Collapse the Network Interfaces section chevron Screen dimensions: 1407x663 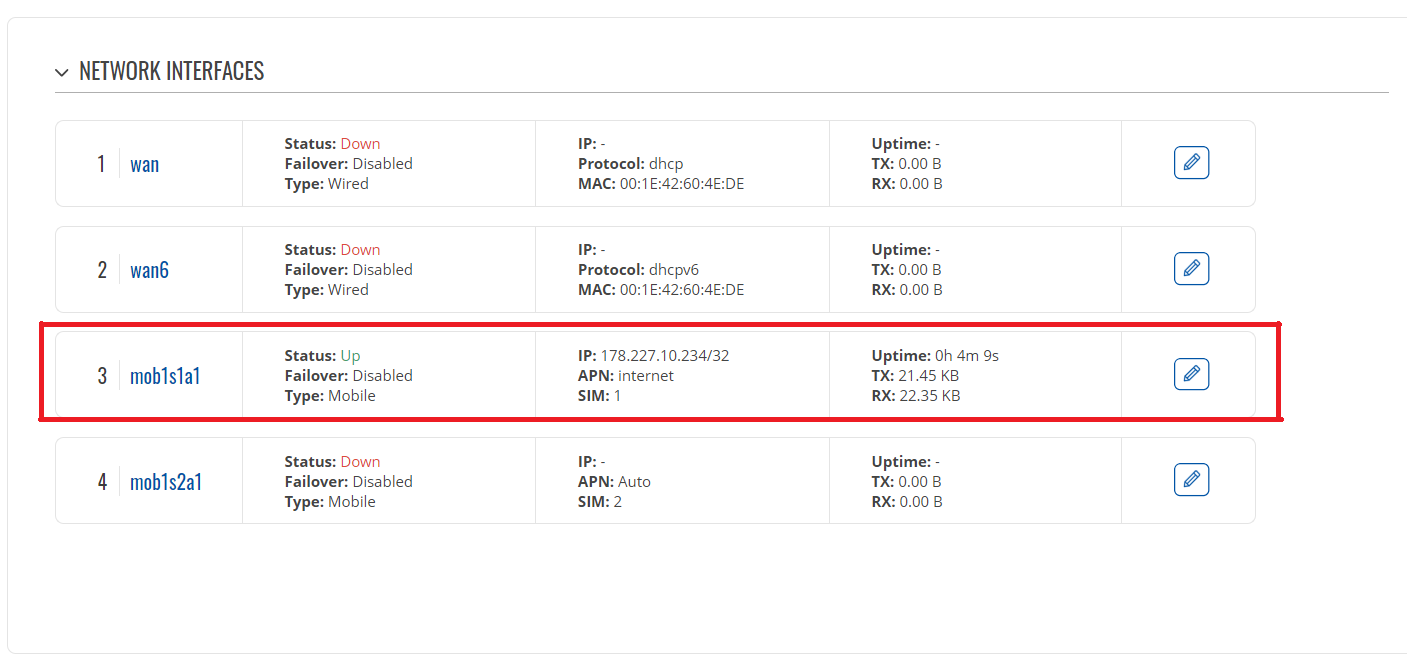[63, 73]
